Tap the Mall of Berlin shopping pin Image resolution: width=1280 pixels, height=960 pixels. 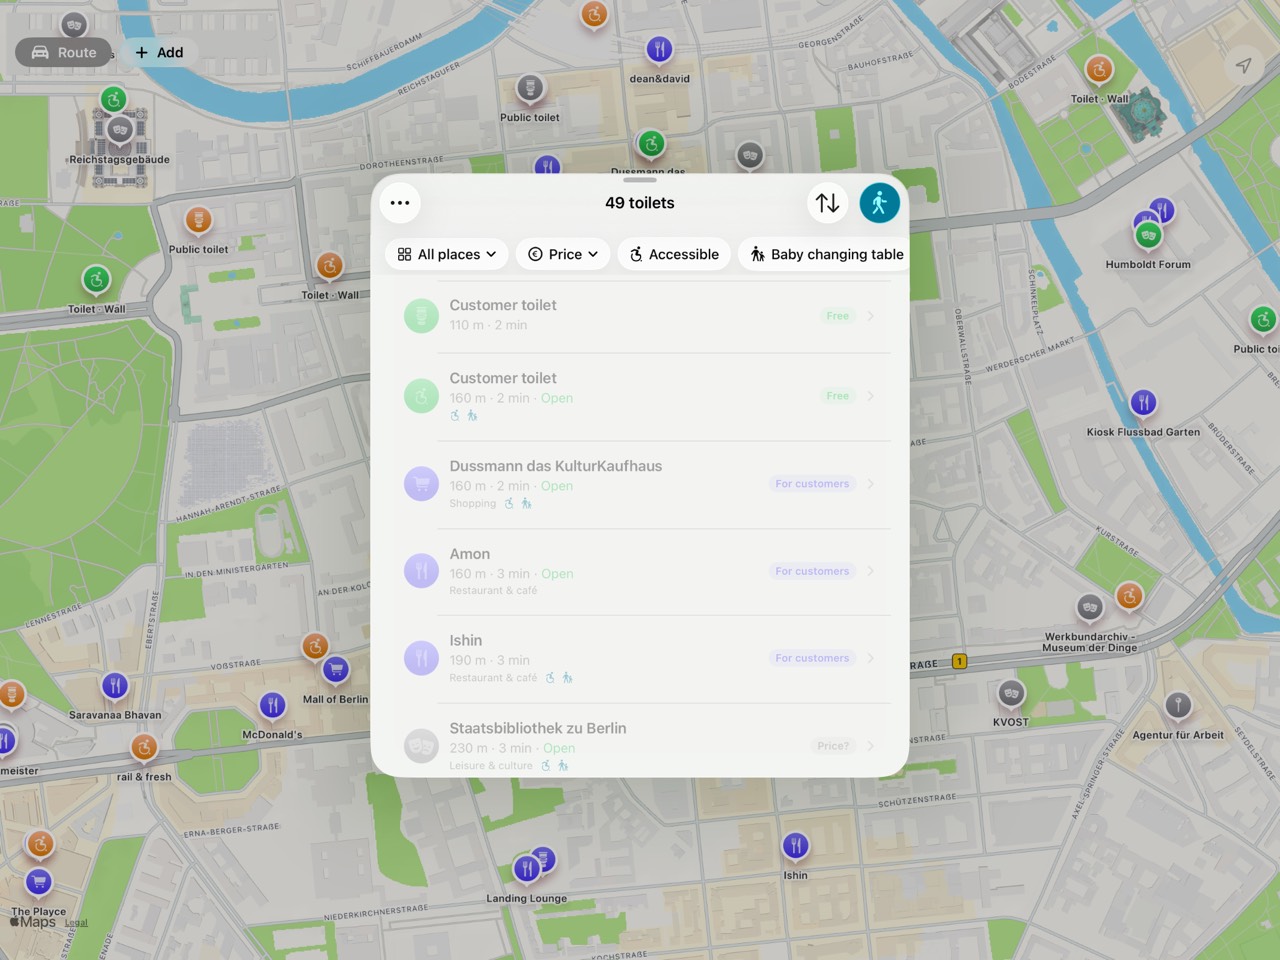[x=336, y=669]
